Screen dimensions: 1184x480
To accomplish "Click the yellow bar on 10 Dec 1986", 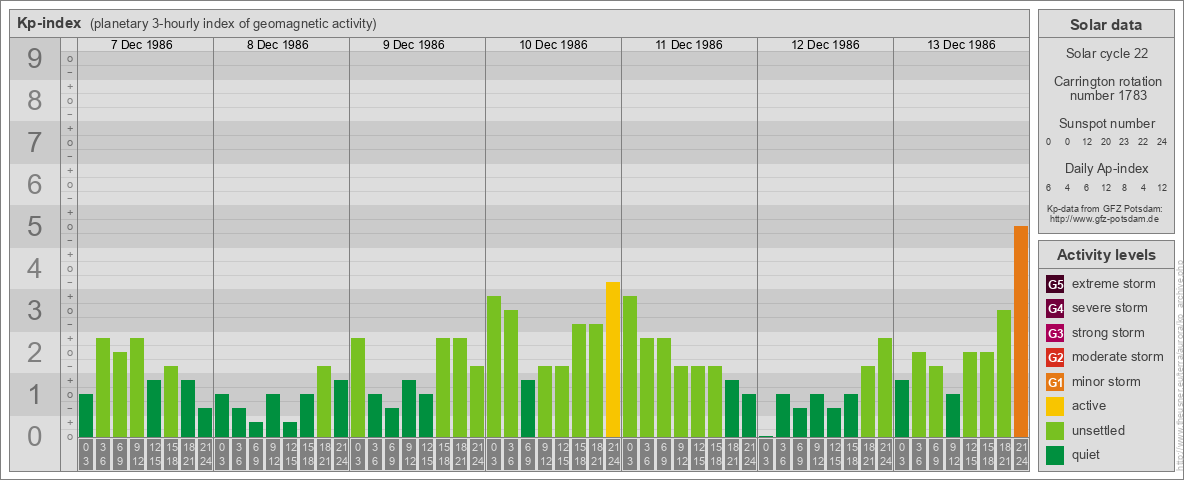I will tap(613, 359).
